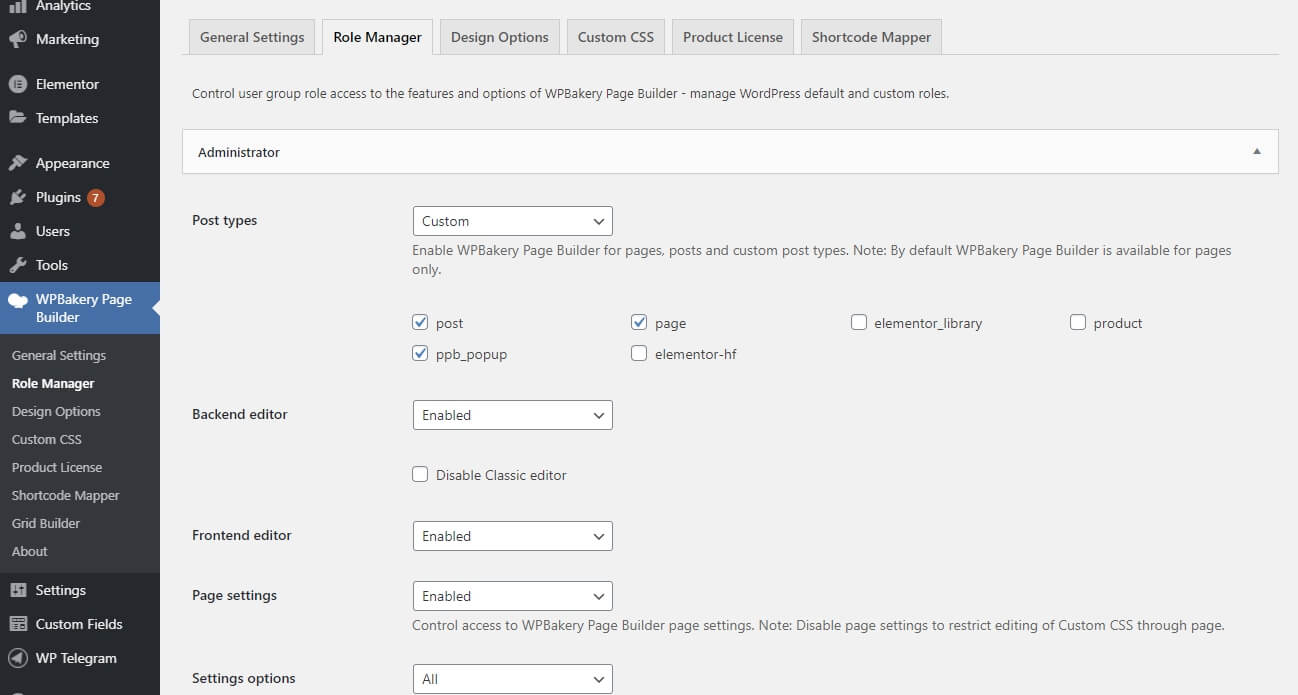
Task: Click the Page settings label
Action: pyautogui.click(x=235, y=595)
